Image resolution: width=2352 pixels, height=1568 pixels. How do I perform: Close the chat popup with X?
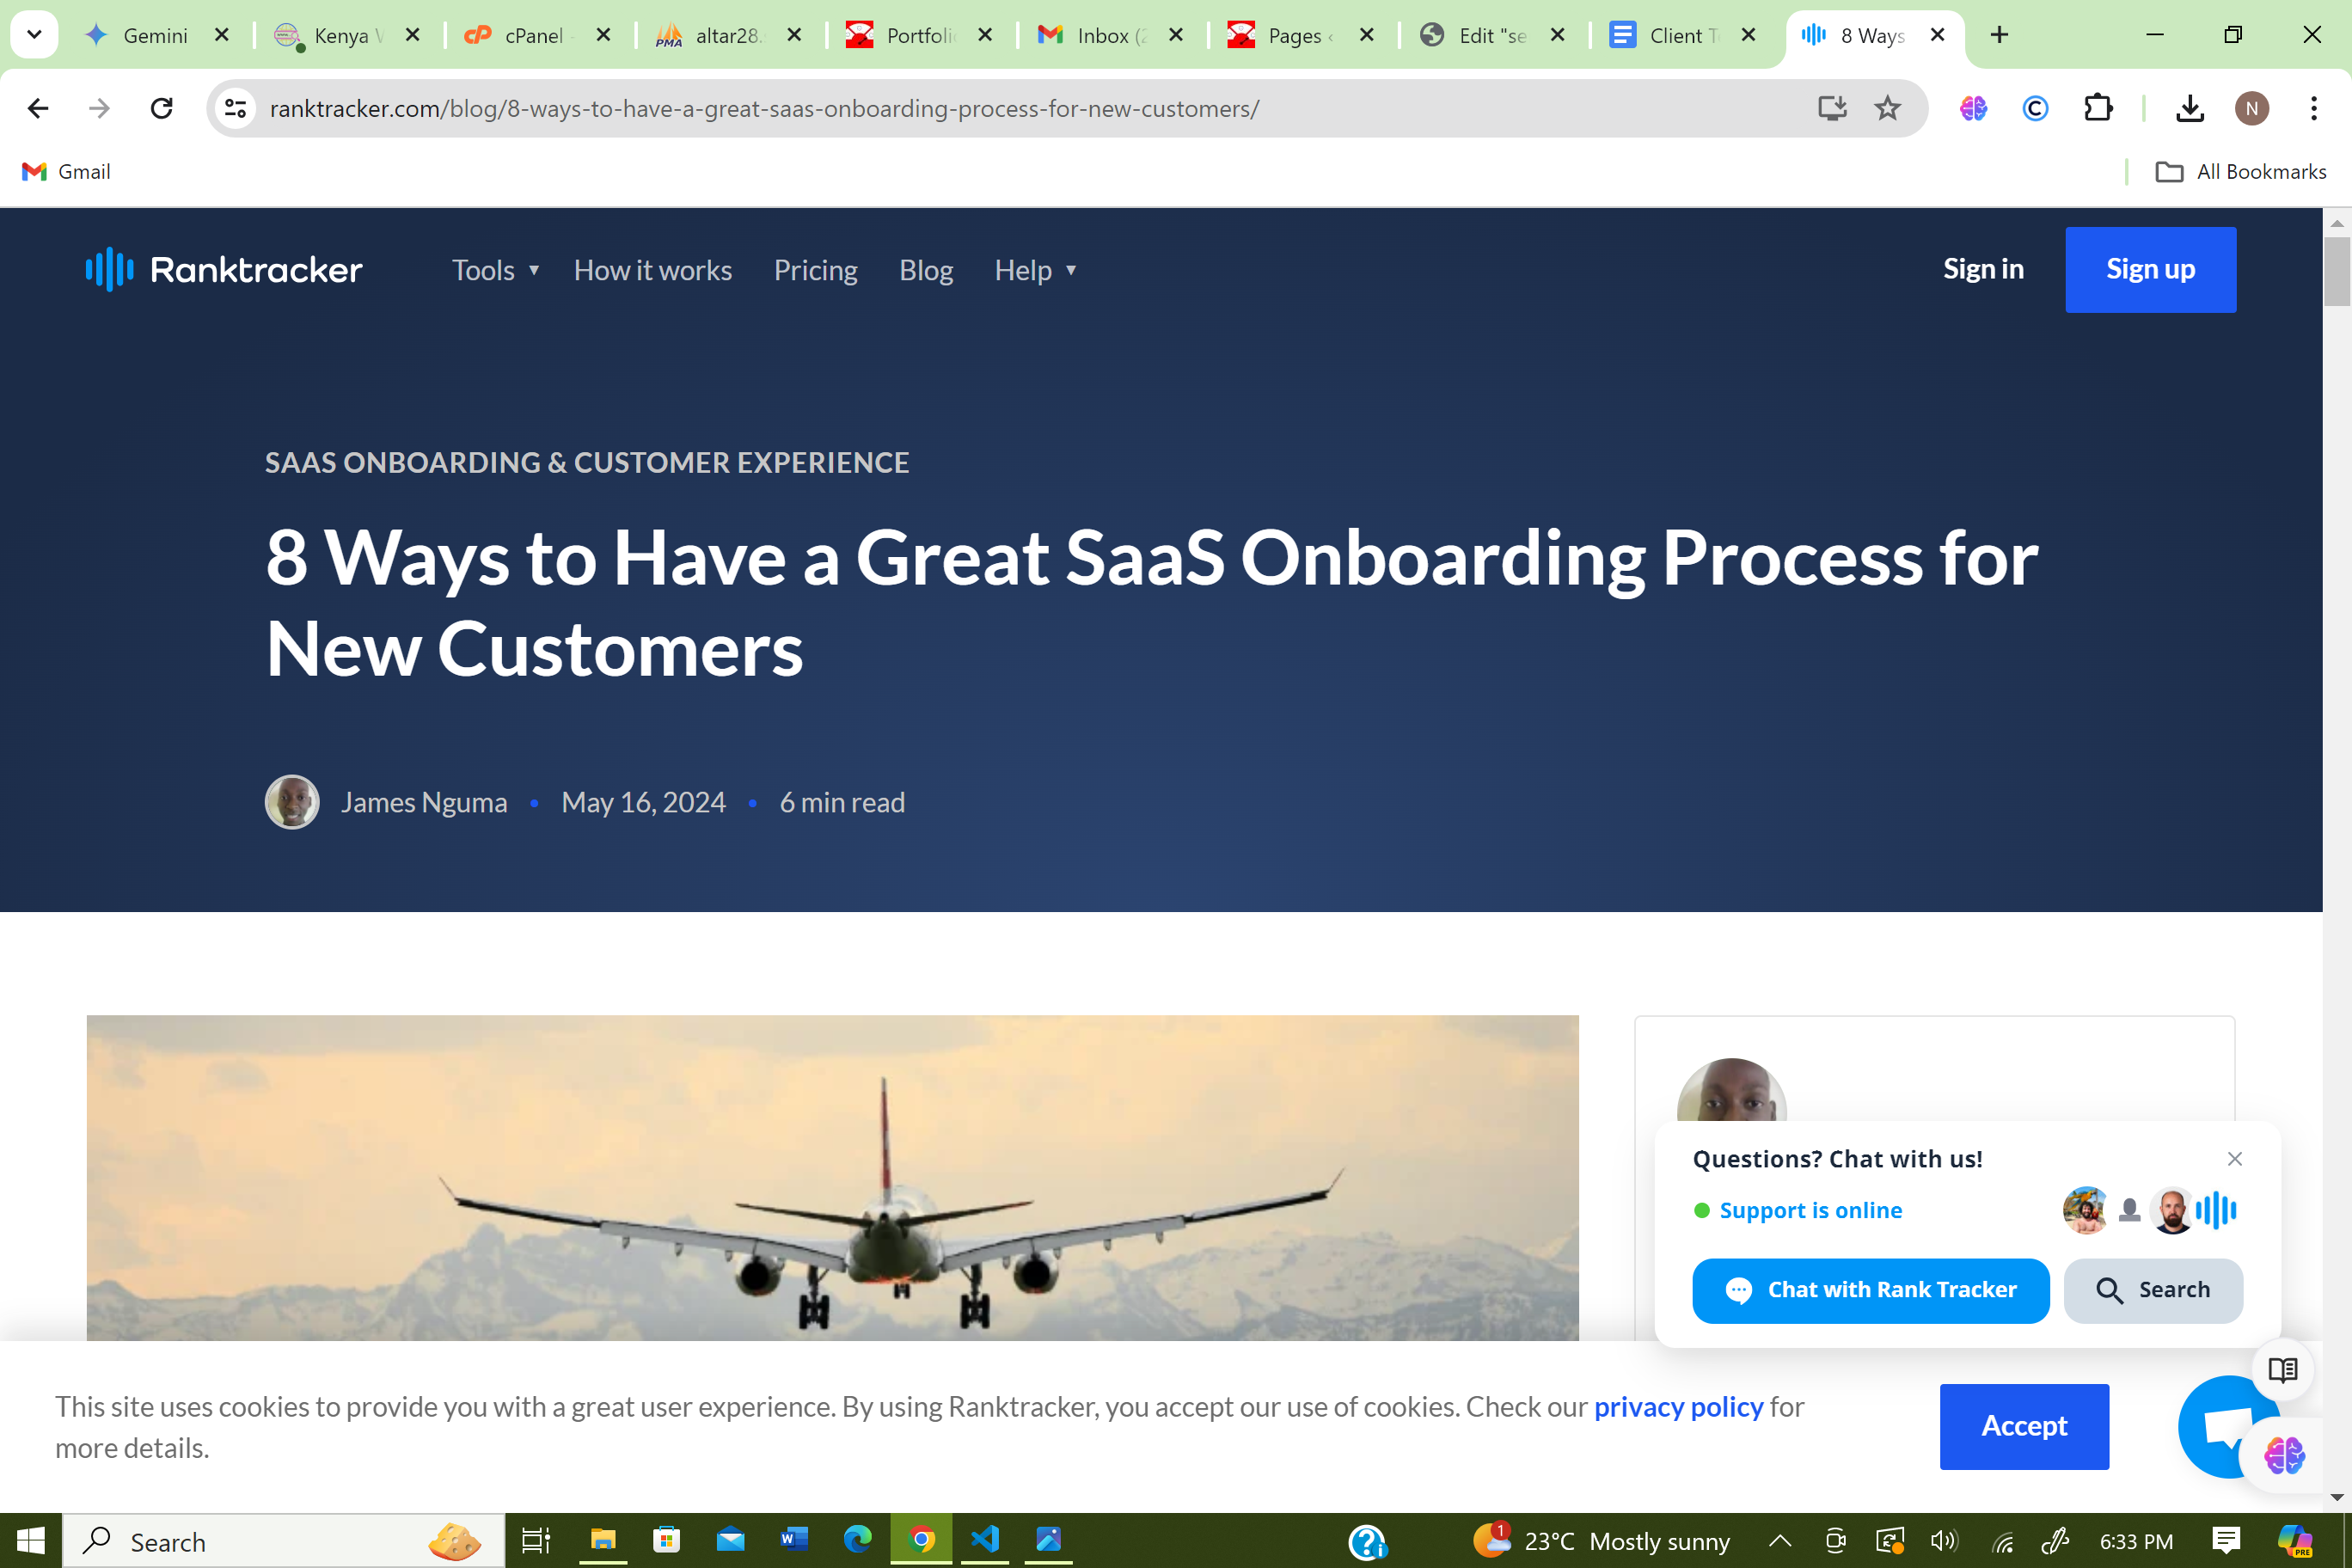(x=2235, y=1158)
